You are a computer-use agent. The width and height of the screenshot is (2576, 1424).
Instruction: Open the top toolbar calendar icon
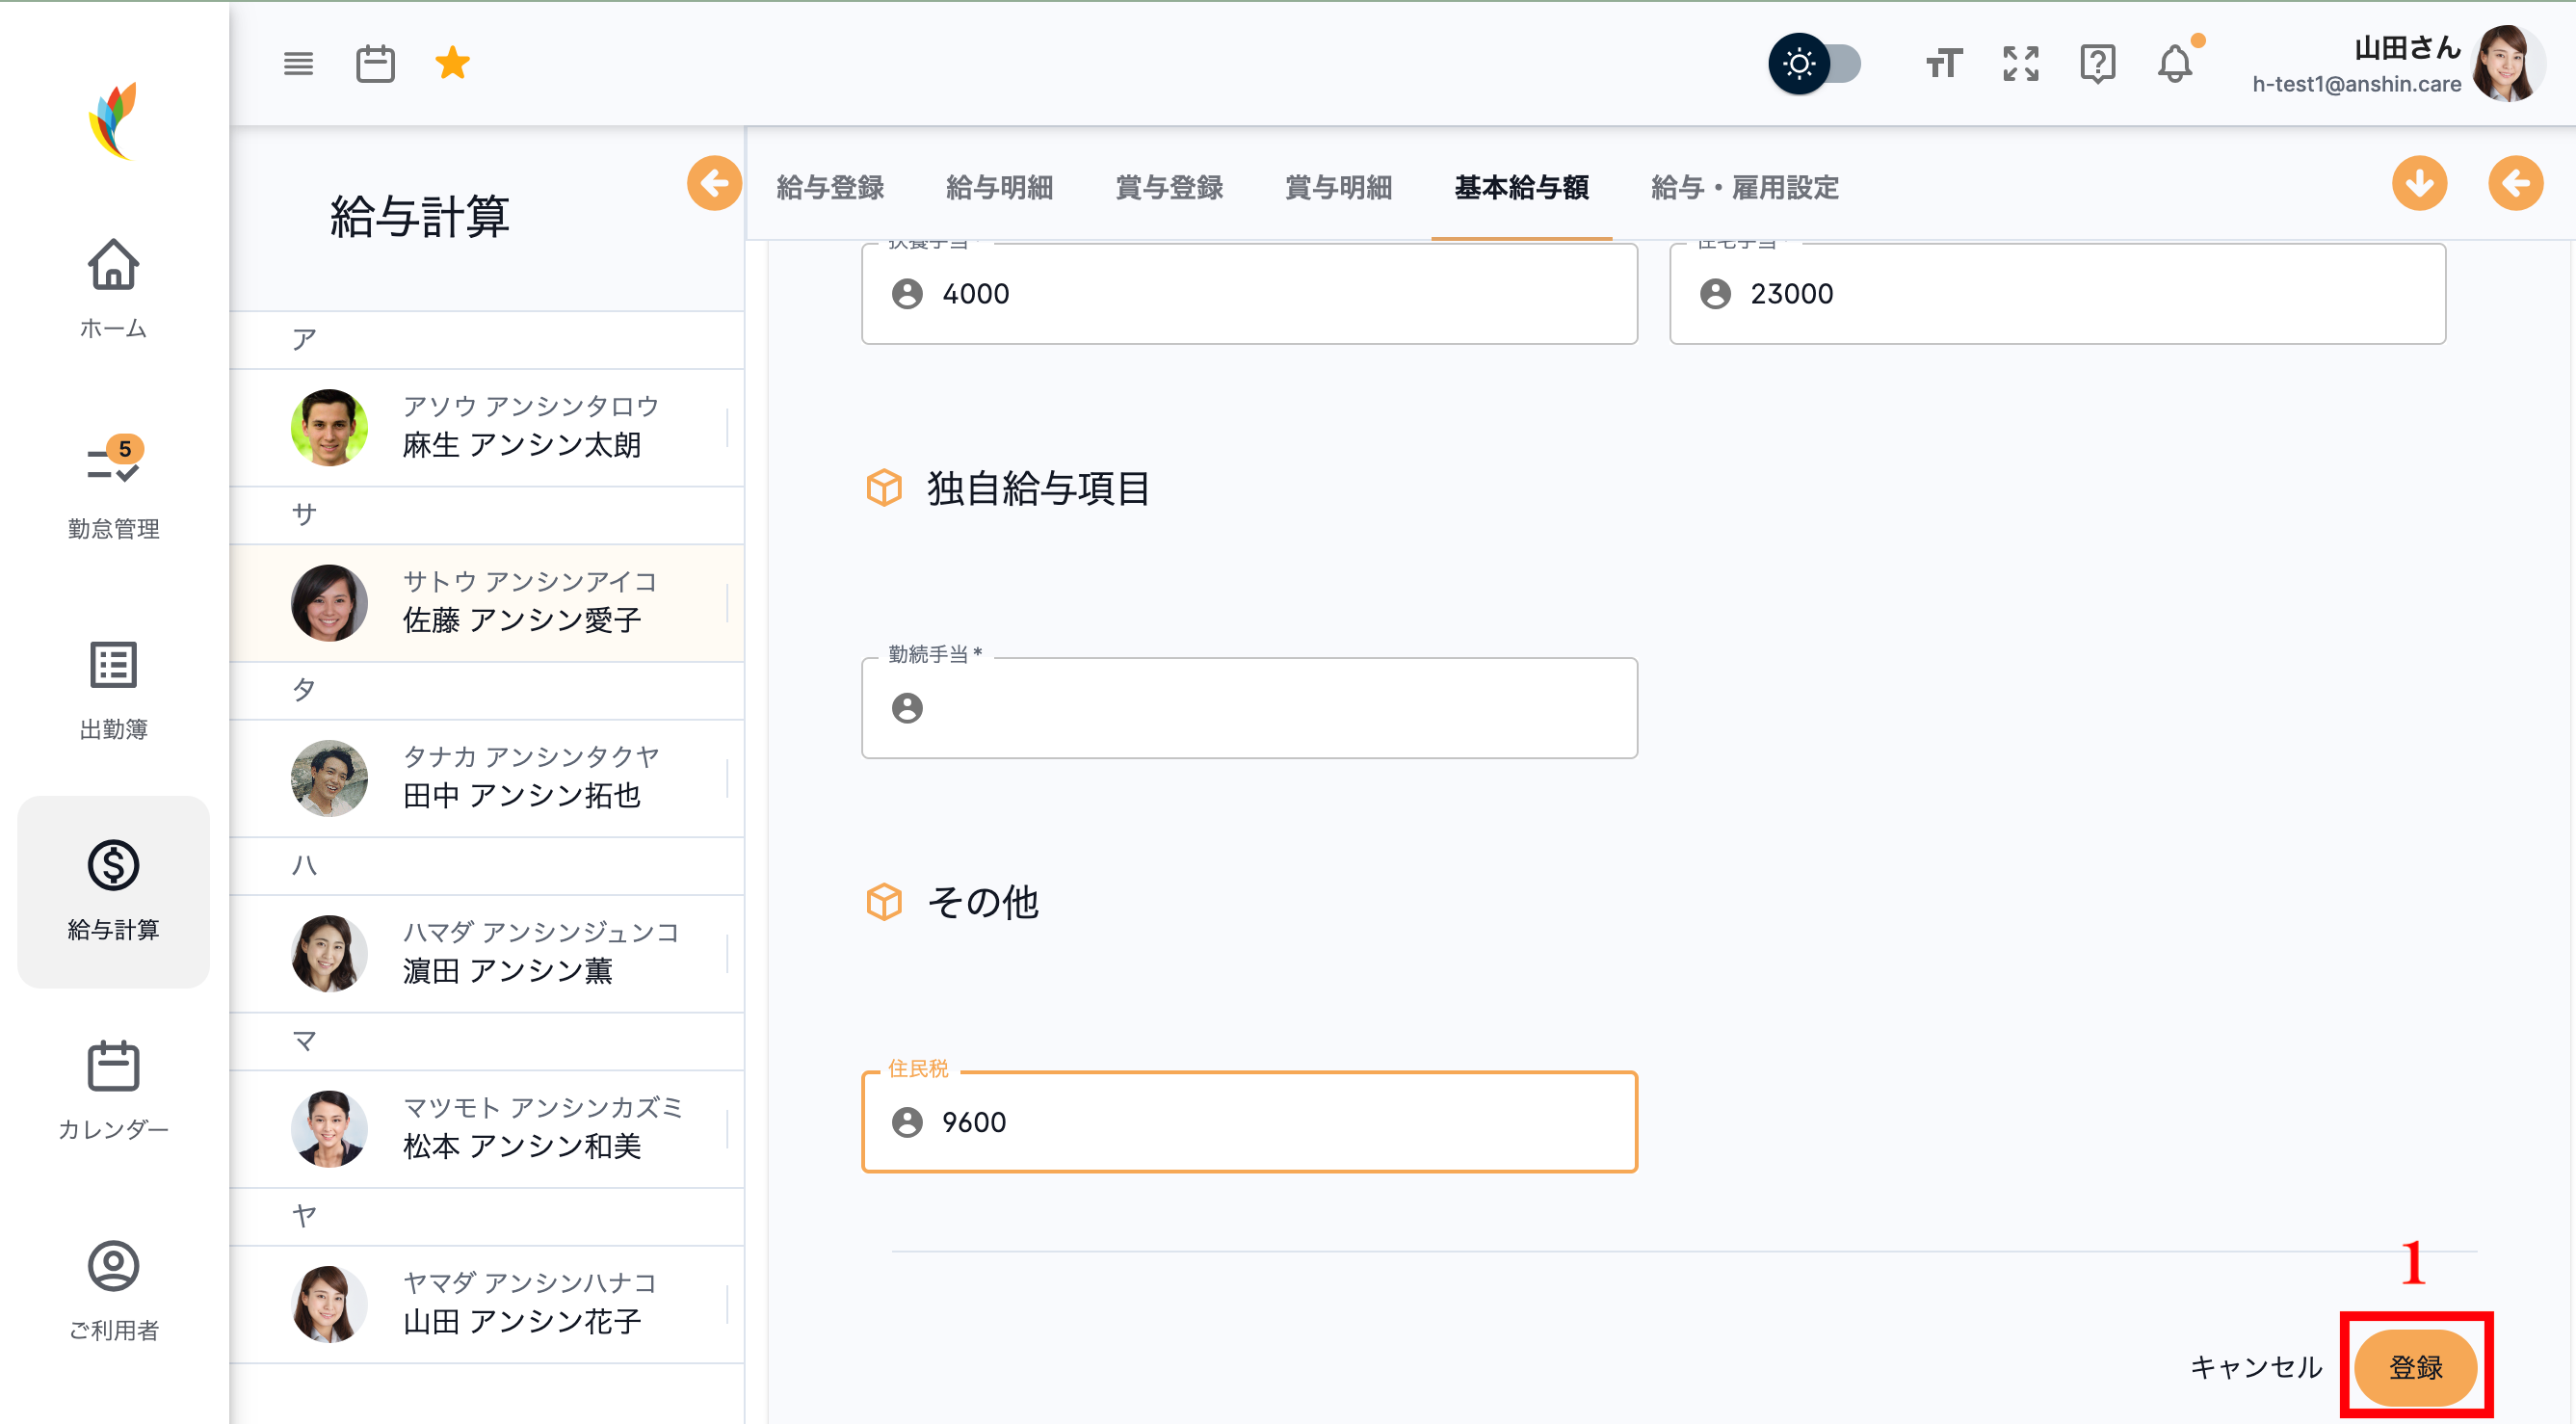pos(376,63)
